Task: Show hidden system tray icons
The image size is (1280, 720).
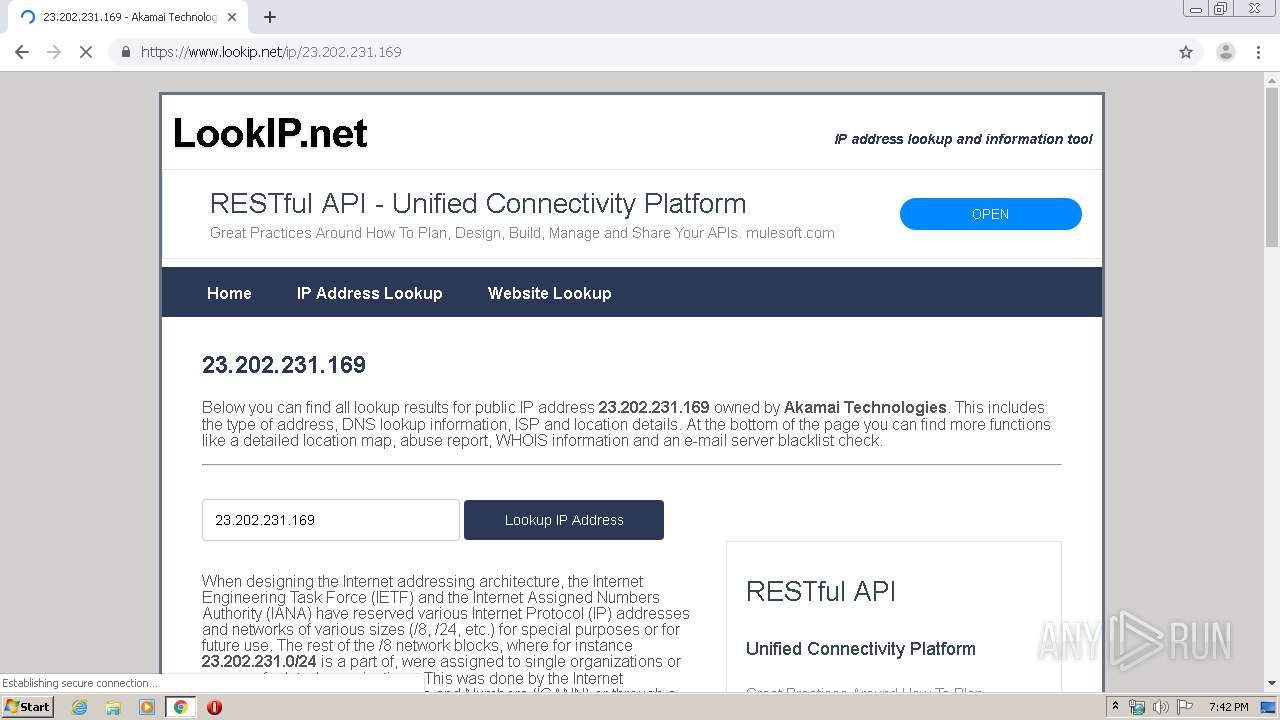Action: click(1115, 707)
